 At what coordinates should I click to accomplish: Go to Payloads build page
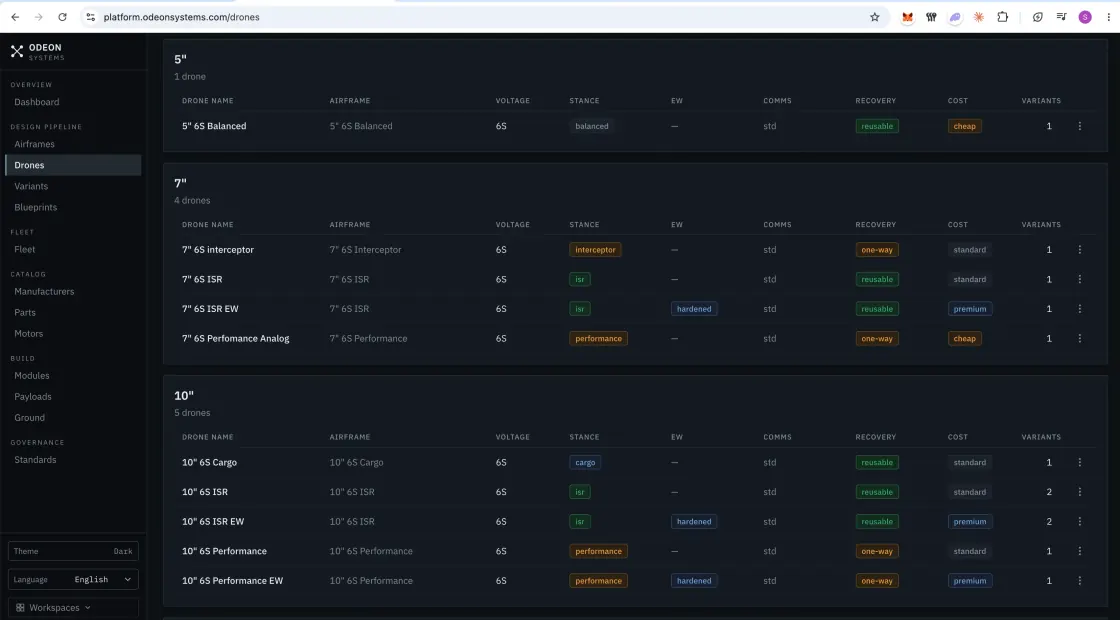[x=33, y=396]
